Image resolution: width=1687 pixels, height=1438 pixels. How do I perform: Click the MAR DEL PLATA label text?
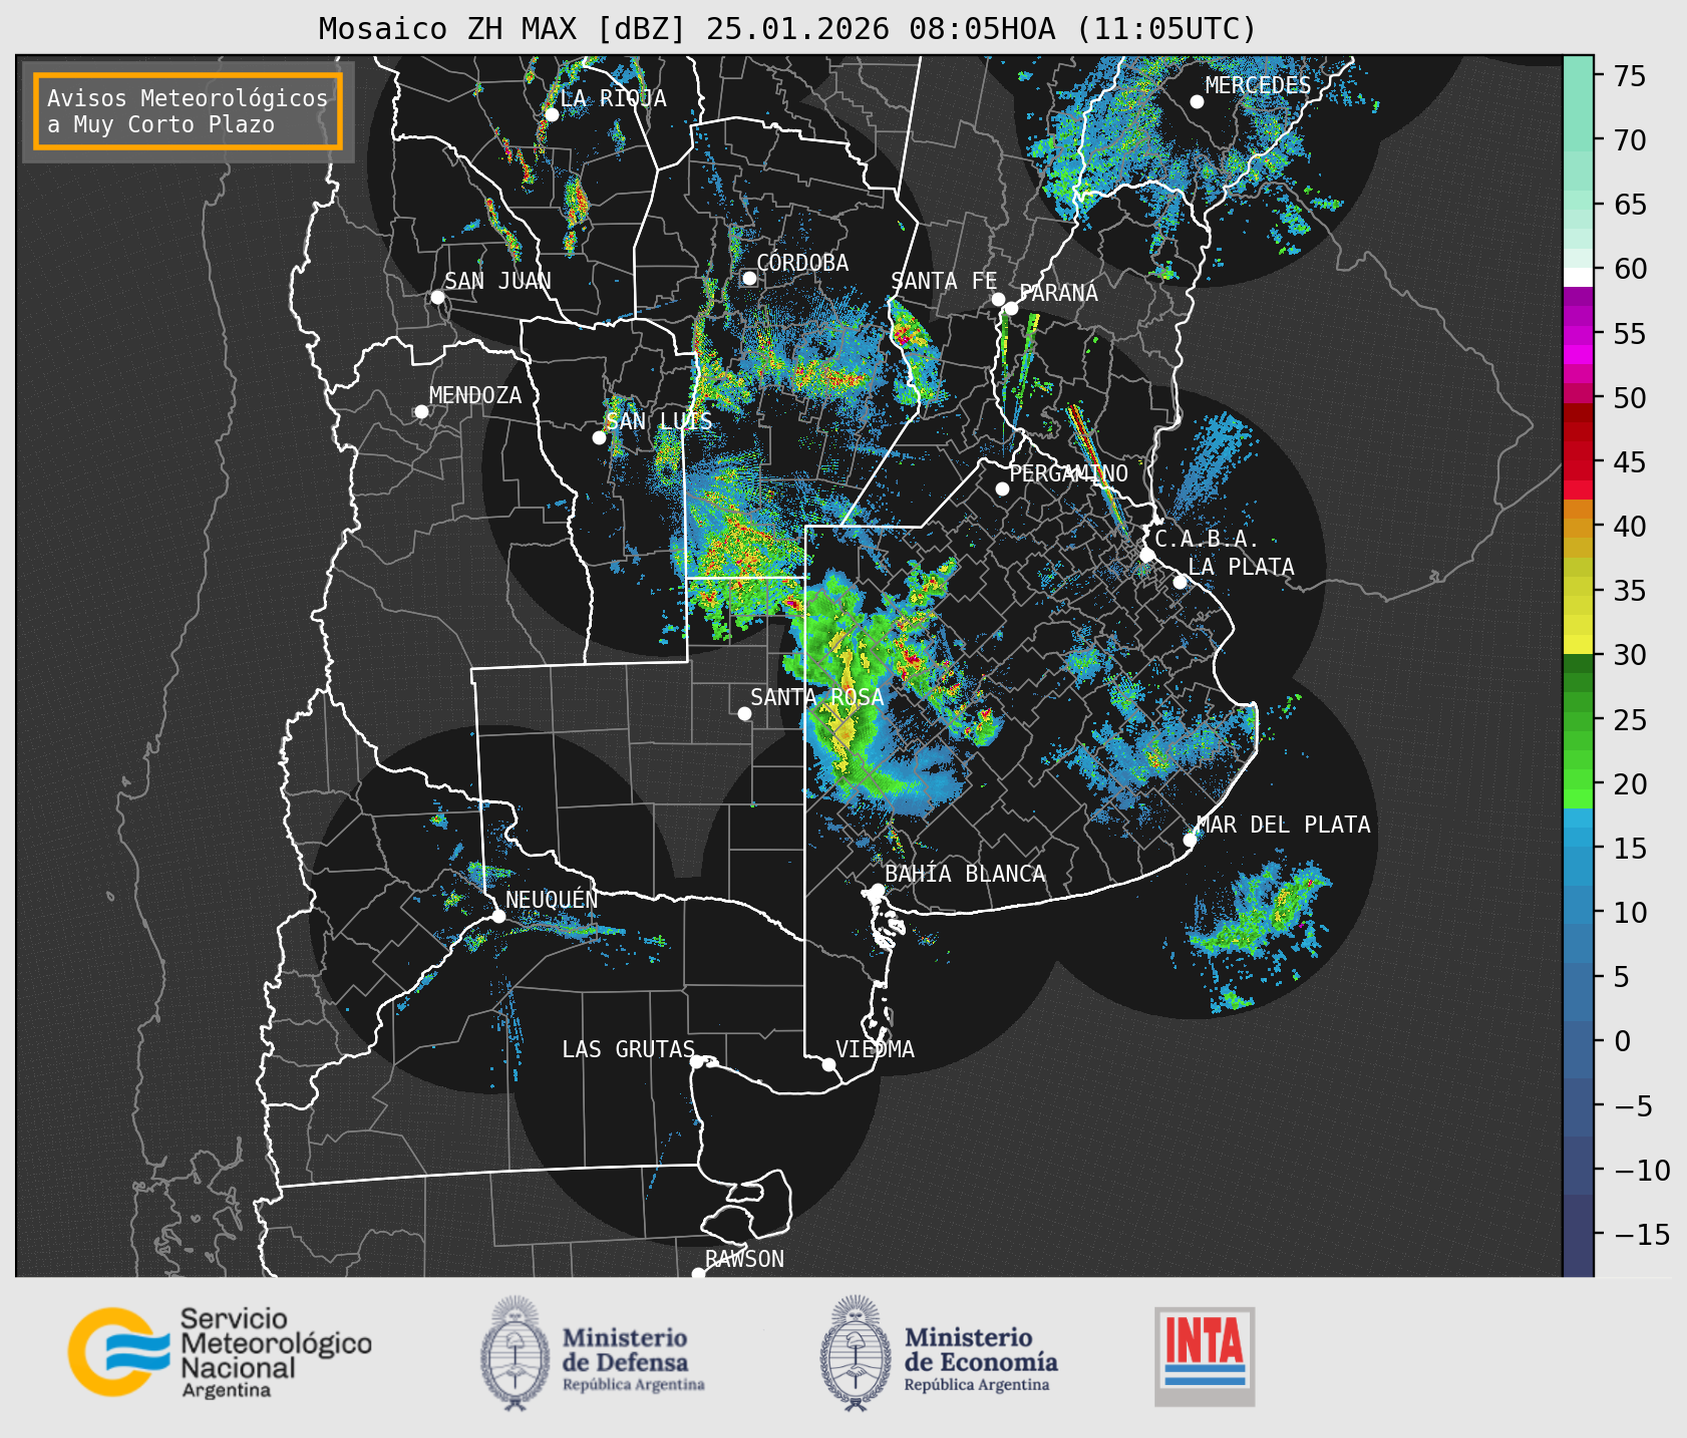pos(1284,825)
